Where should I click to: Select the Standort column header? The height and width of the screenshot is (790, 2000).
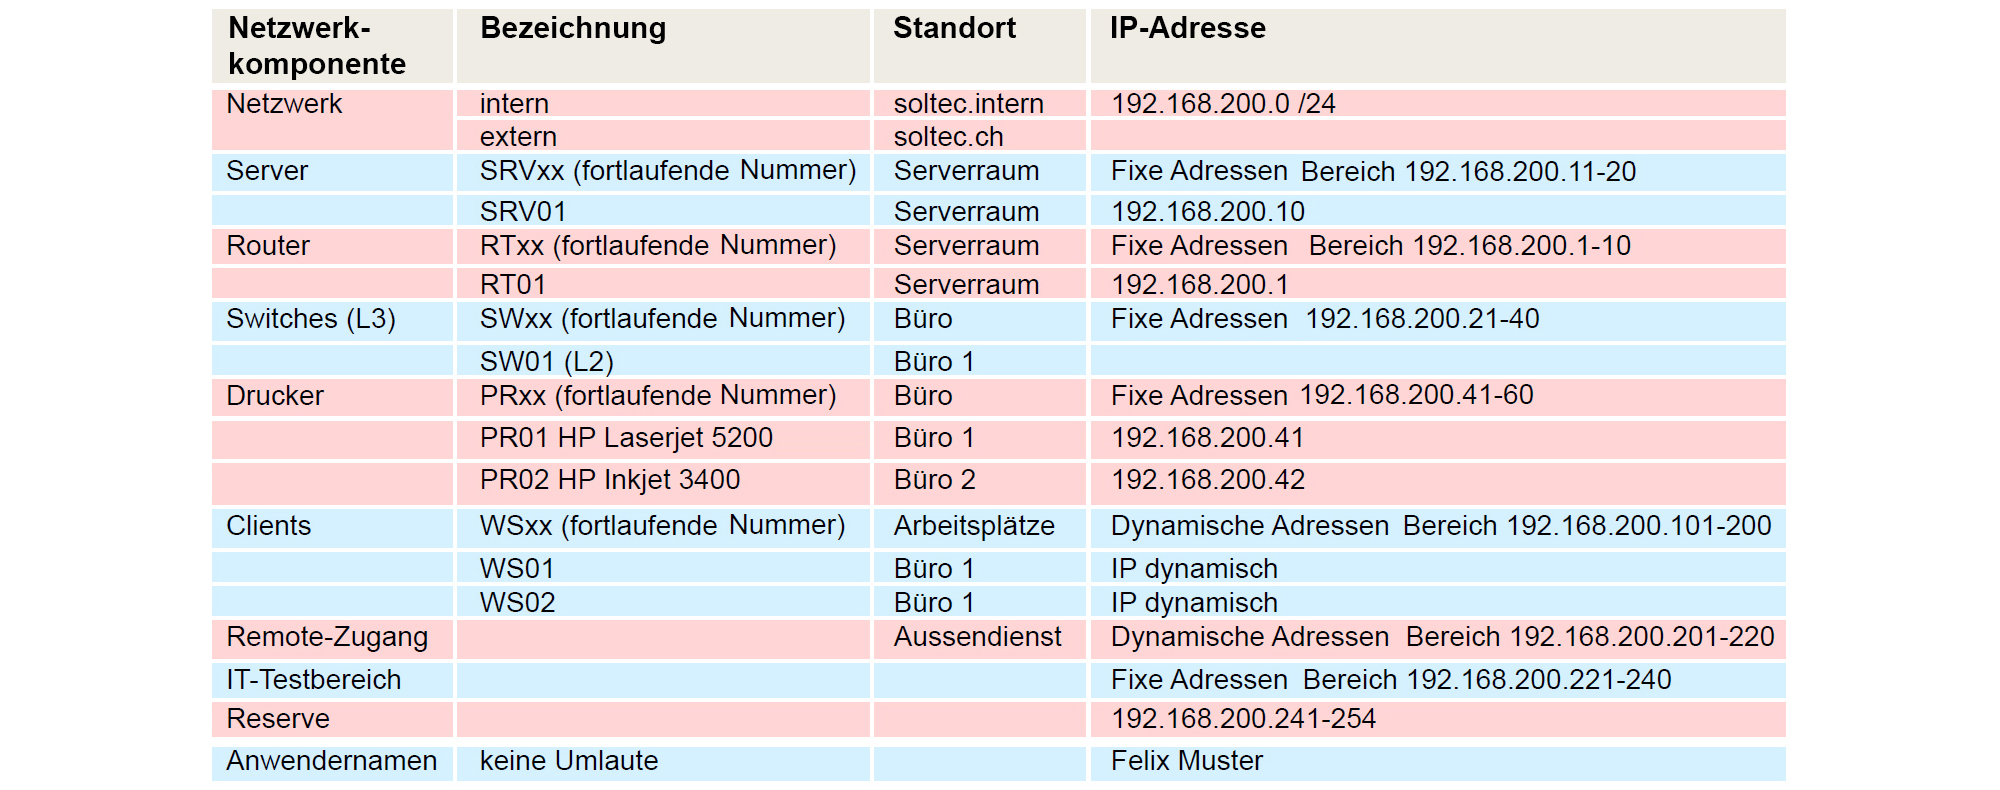tap(954, 28)
